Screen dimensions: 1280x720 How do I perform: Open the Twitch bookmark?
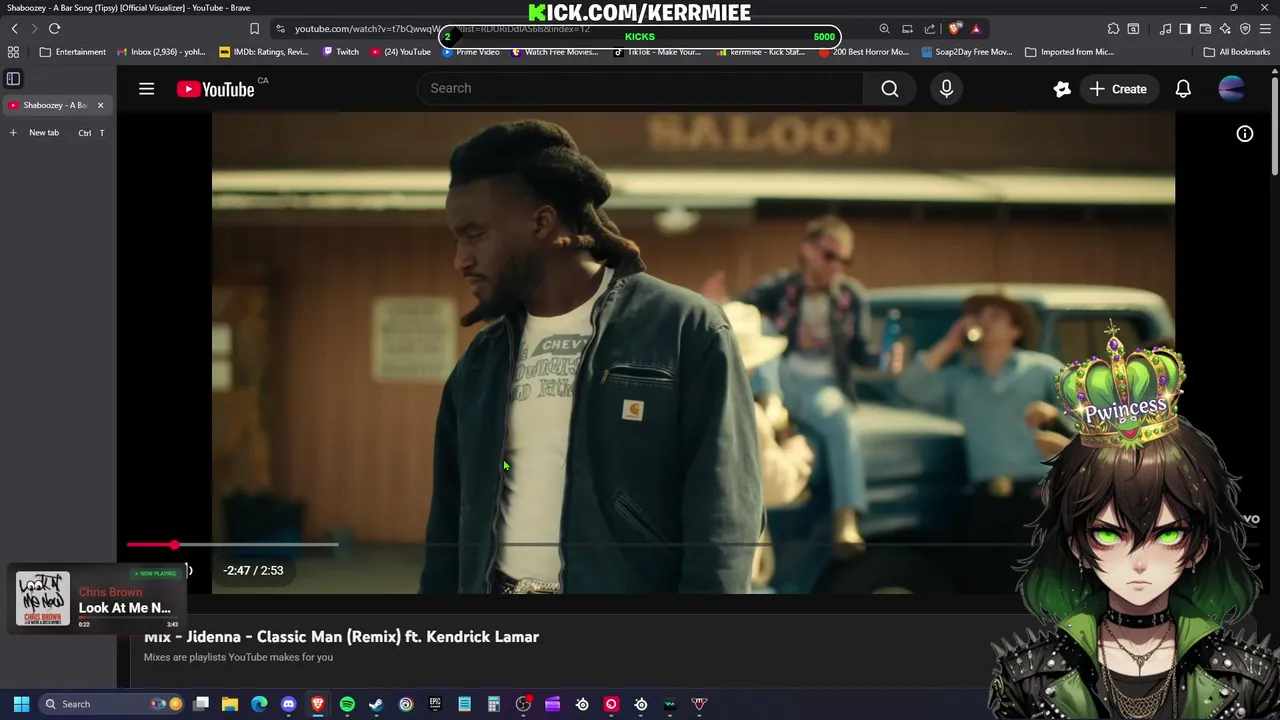pos(340,52)
